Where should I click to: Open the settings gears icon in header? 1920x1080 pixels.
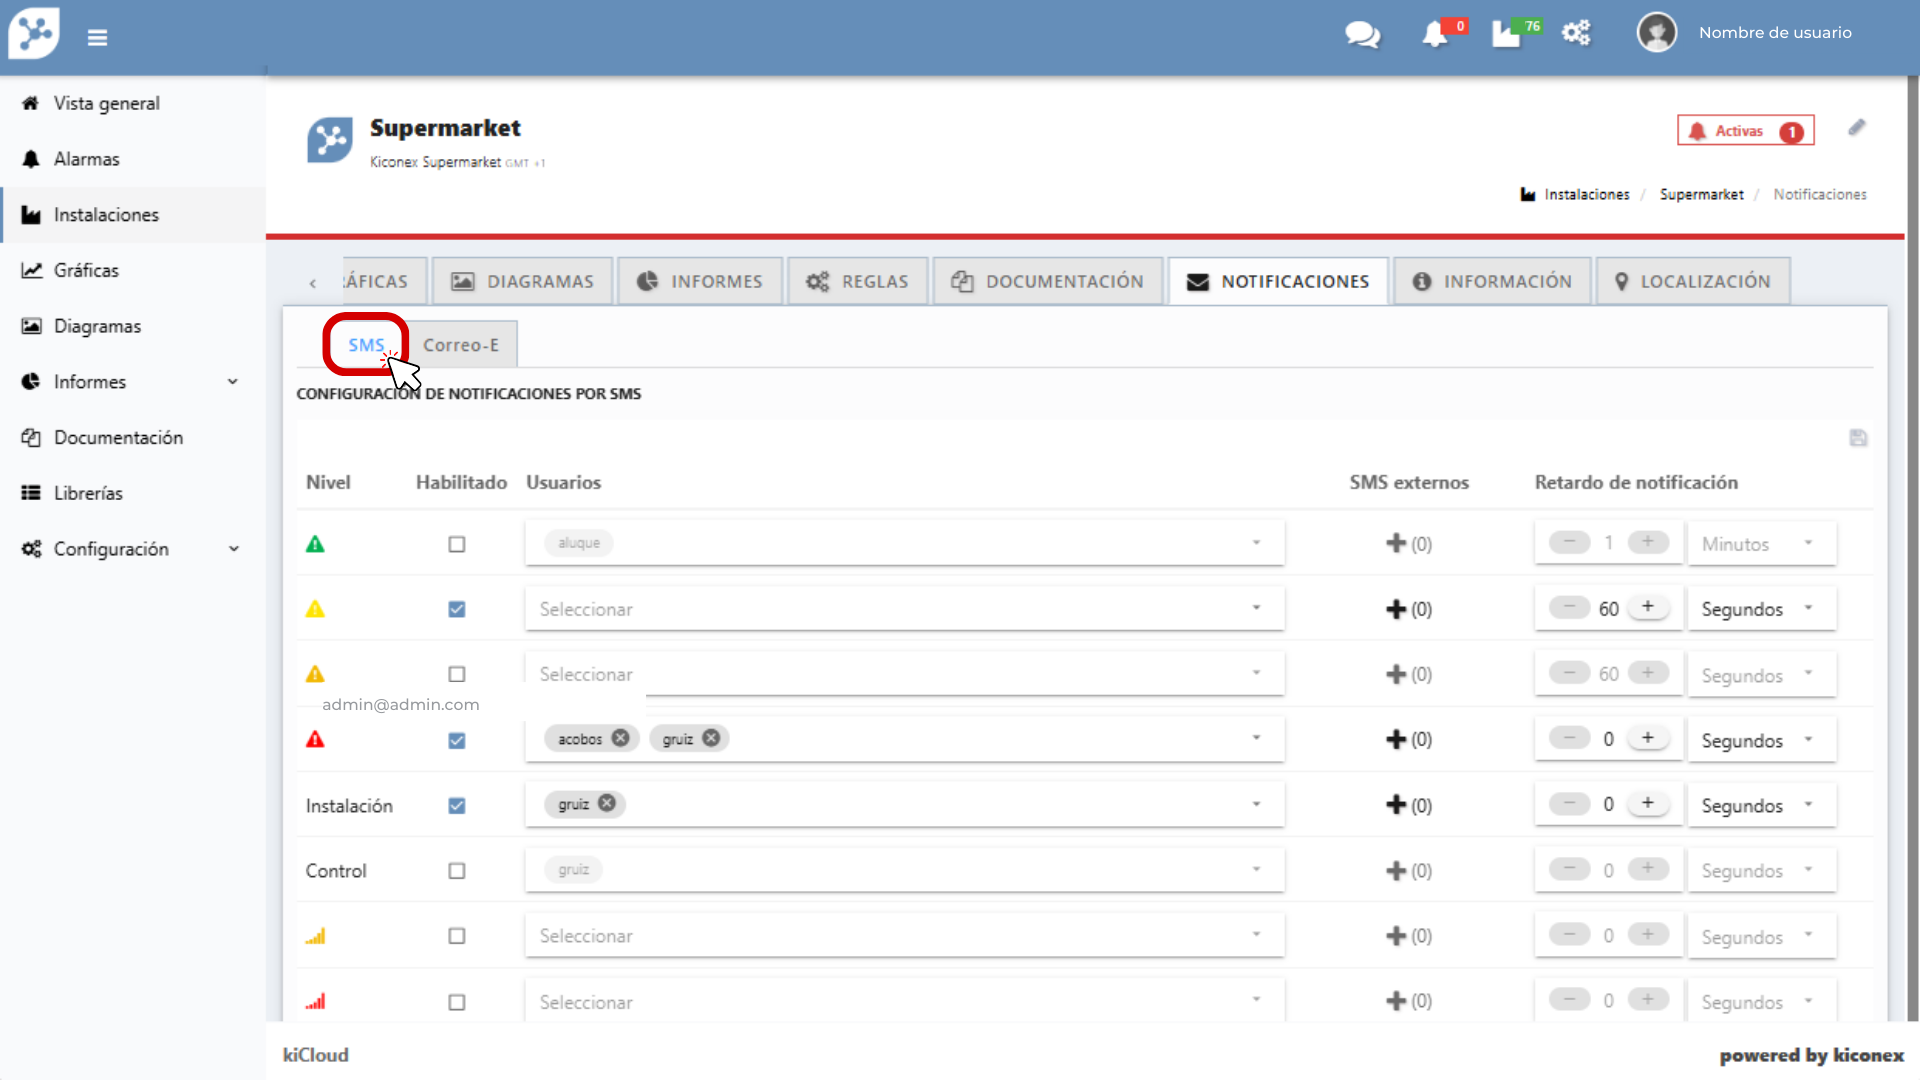click(1576, 33)
